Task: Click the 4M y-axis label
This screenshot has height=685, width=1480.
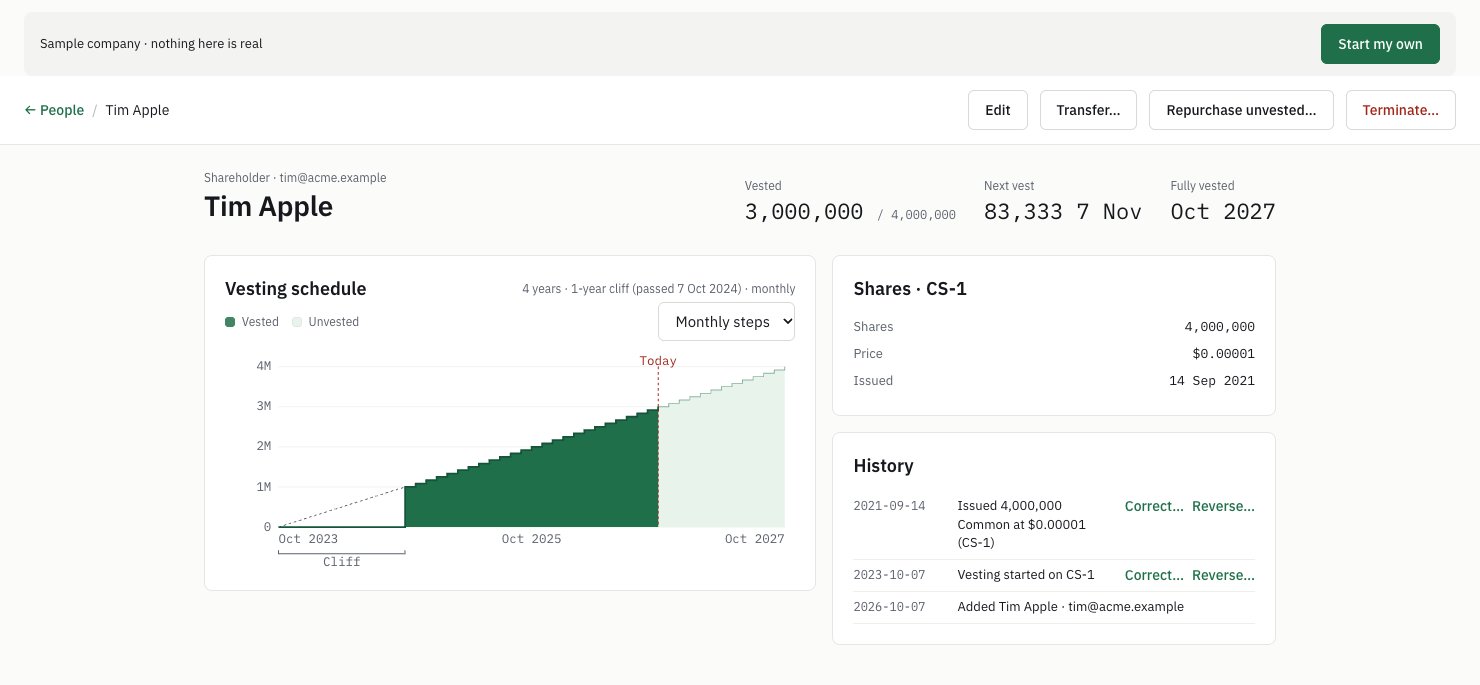Action: pyautogui.click(x=263, y=366)
